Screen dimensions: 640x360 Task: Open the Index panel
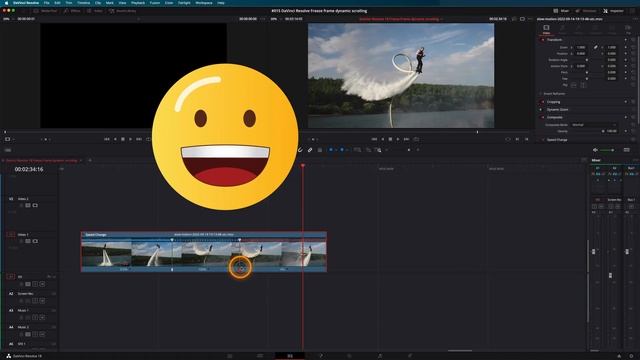point(95,11)
